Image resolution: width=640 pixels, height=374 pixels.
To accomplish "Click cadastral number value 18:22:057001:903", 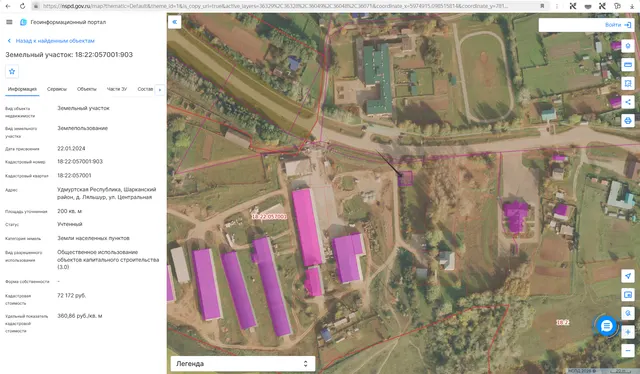I will coord(80,162).
